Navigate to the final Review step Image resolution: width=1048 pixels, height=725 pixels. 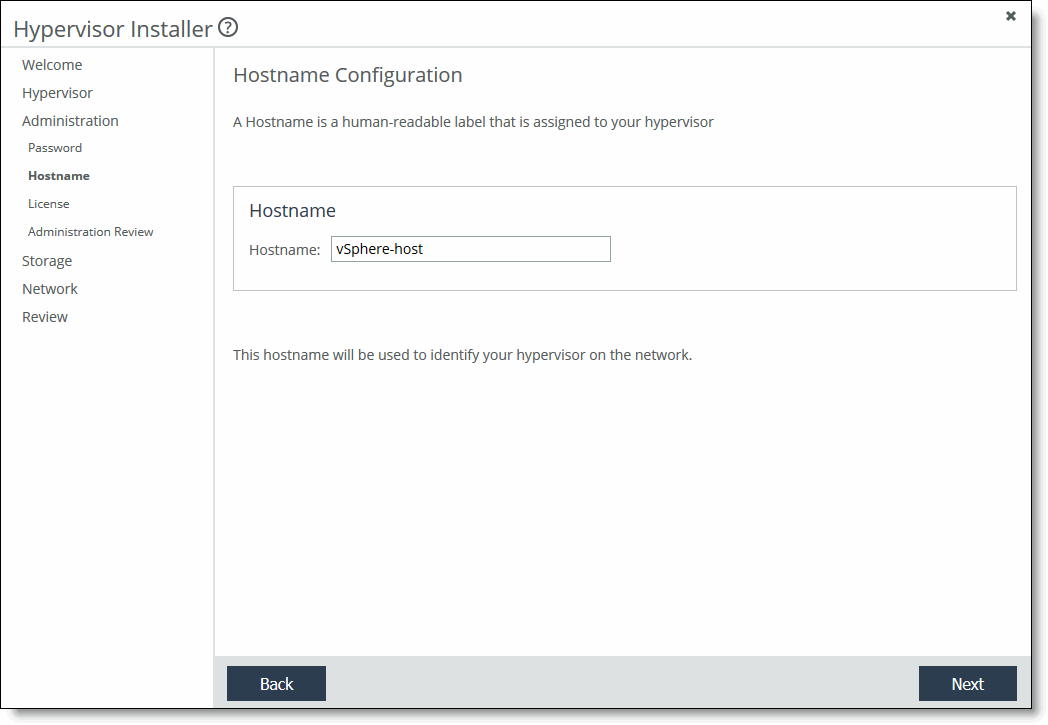pos(45,317)
